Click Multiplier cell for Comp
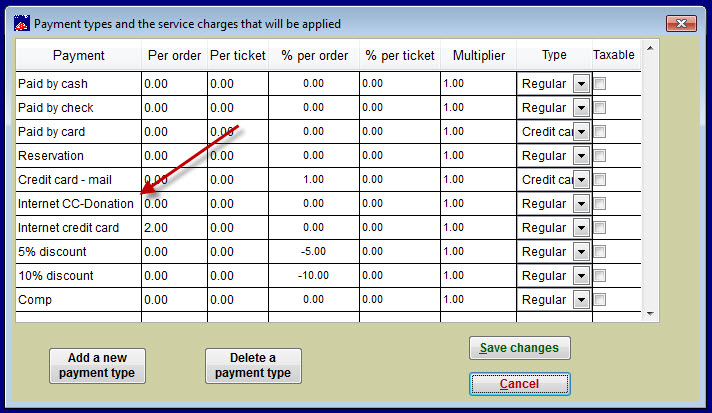This screenshot has width=712, height=413. [479, 300]
